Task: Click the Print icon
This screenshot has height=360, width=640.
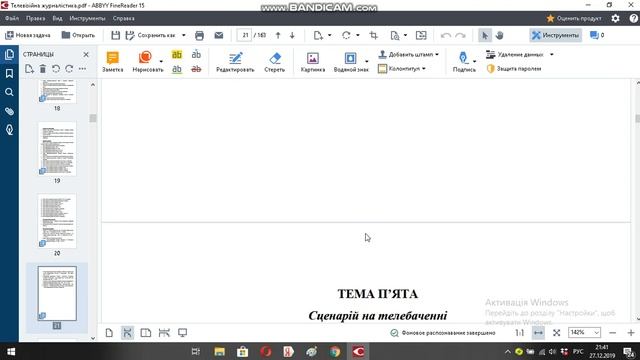Action: (x=199, y=35)
